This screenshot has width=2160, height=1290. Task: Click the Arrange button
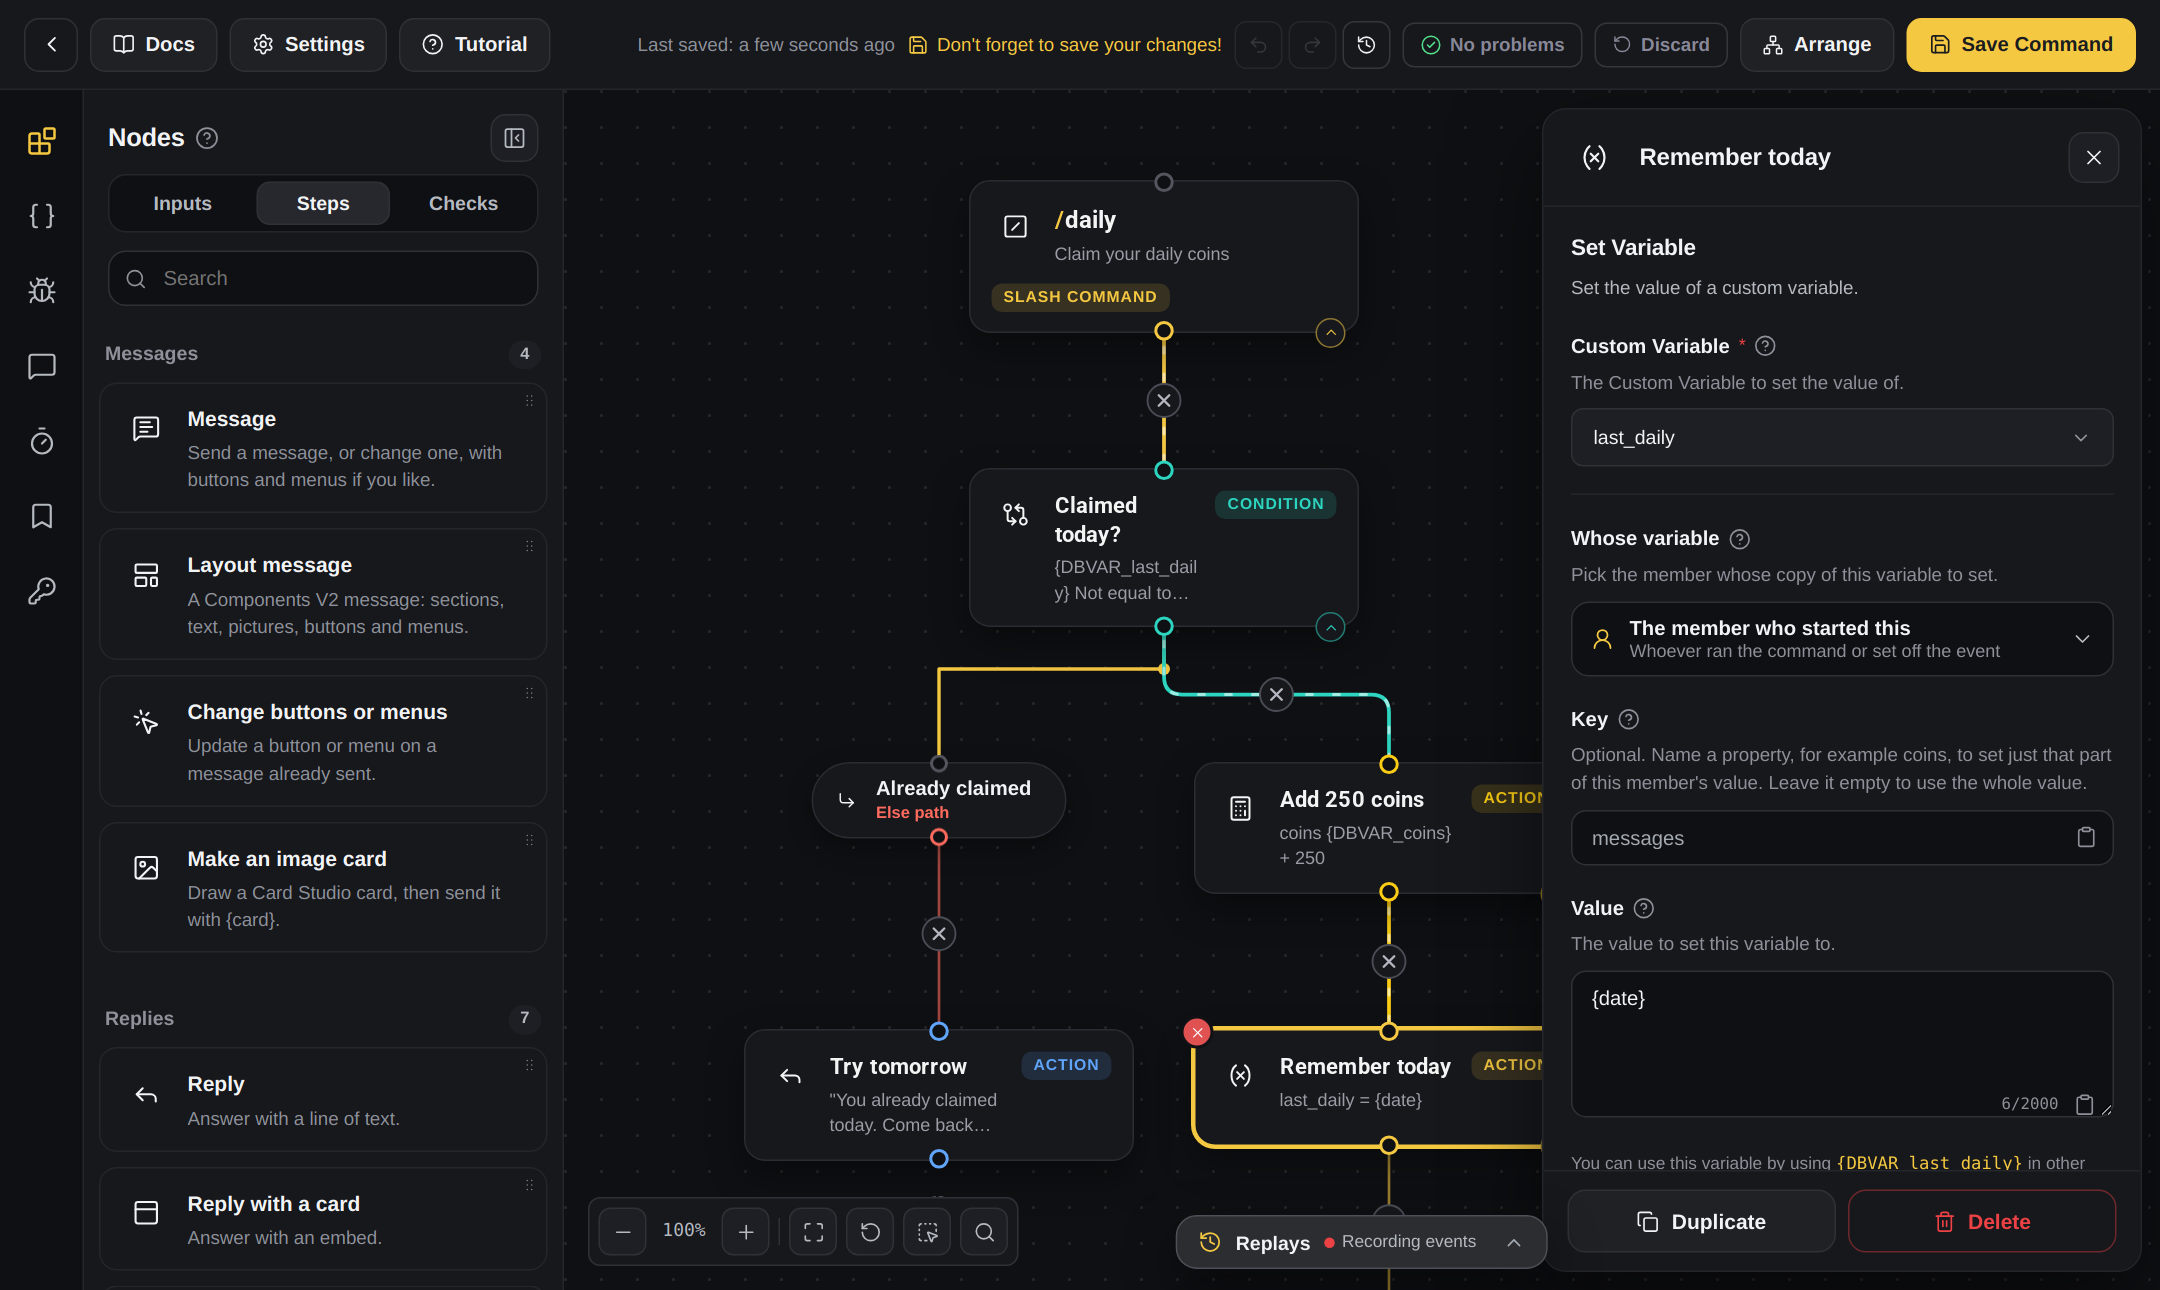(x=1816, y=45)
